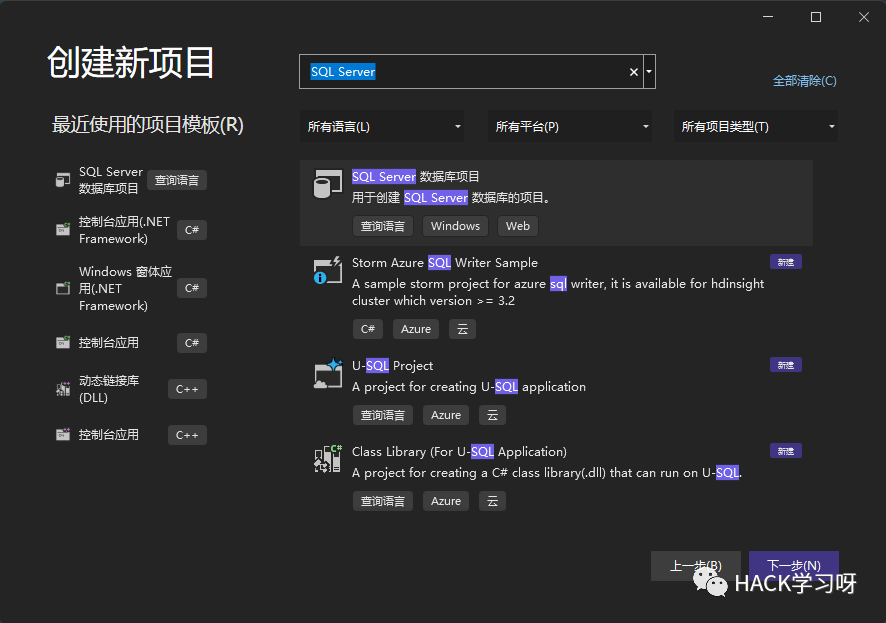
Task: Click the 查询语言 tag in recent templates
Action: click(x=177, y=180)
